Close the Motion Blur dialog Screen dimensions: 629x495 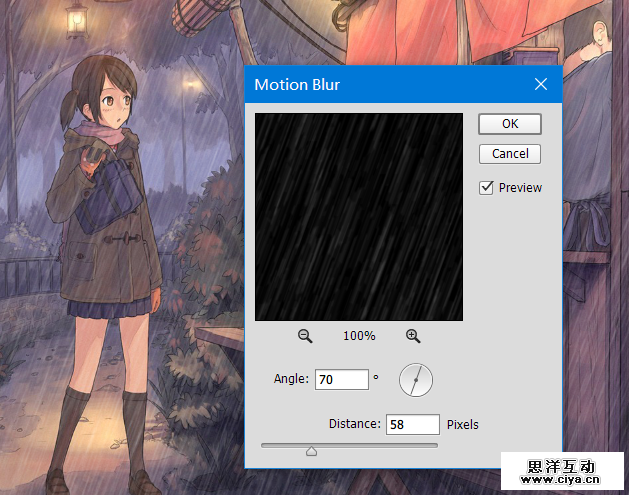(x=541, y=85)
